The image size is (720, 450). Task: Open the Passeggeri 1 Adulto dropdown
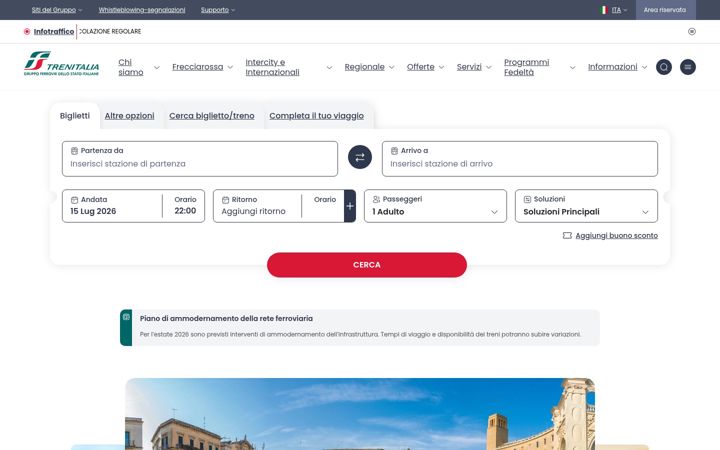(435, 206)
